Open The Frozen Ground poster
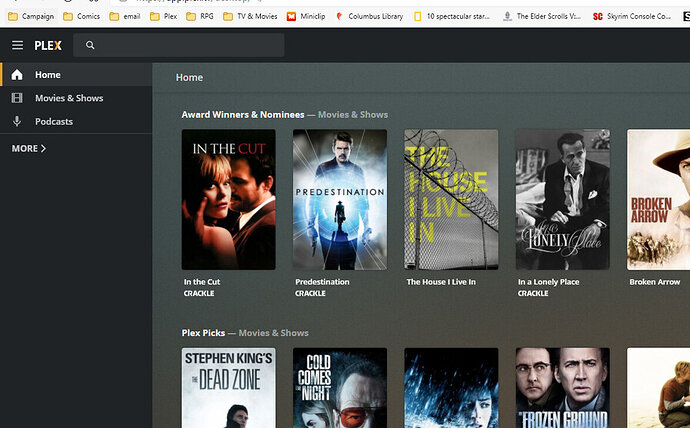The height and width of the screenshot is (428, 690). point(562,388)
